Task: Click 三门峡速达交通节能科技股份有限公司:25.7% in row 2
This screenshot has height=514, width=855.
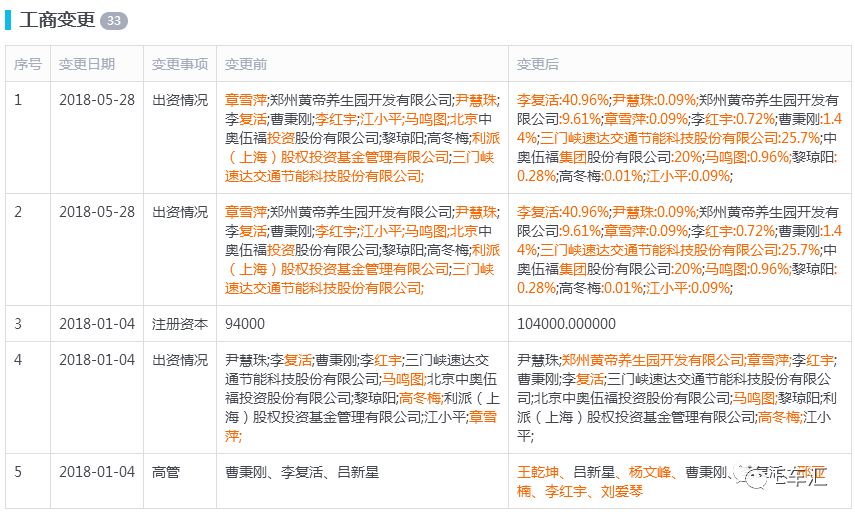Action: coord(681,250)
